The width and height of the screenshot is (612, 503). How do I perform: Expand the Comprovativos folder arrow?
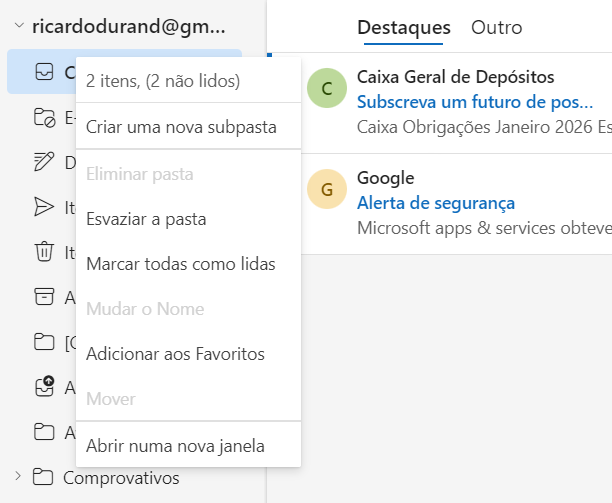[18, 476]
